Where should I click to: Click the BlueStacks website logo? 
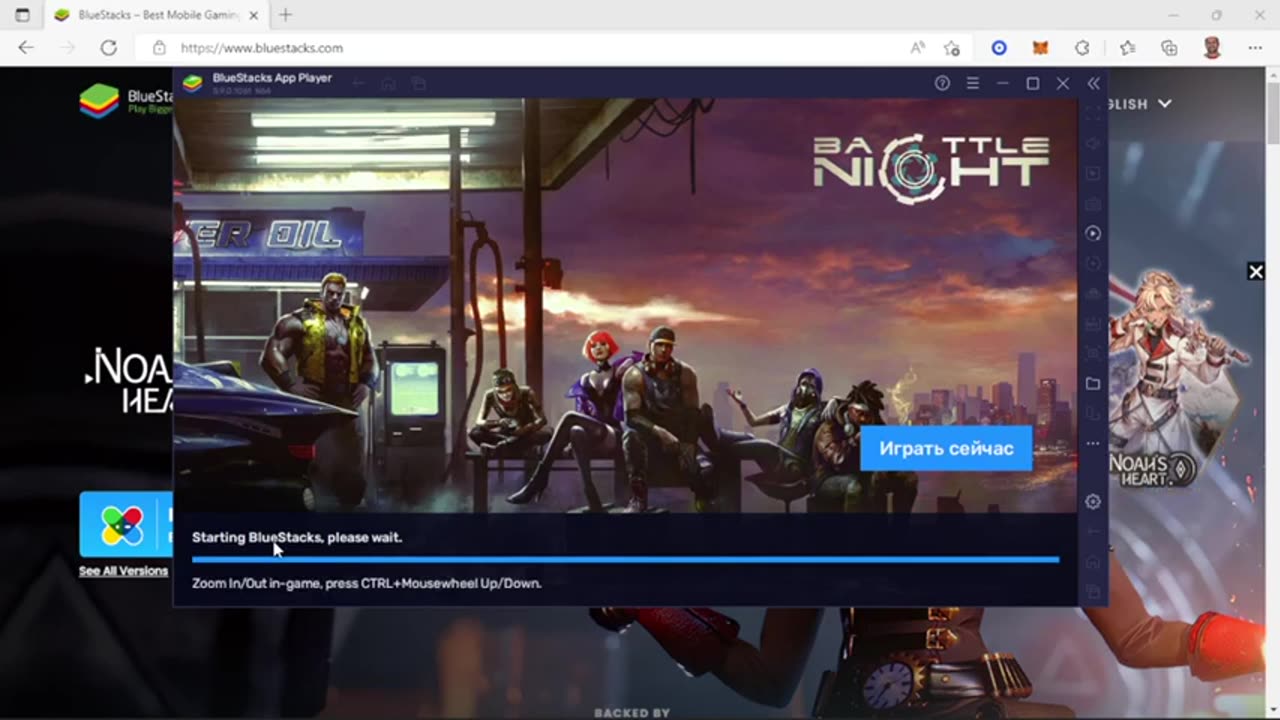(x=125, y=100)
